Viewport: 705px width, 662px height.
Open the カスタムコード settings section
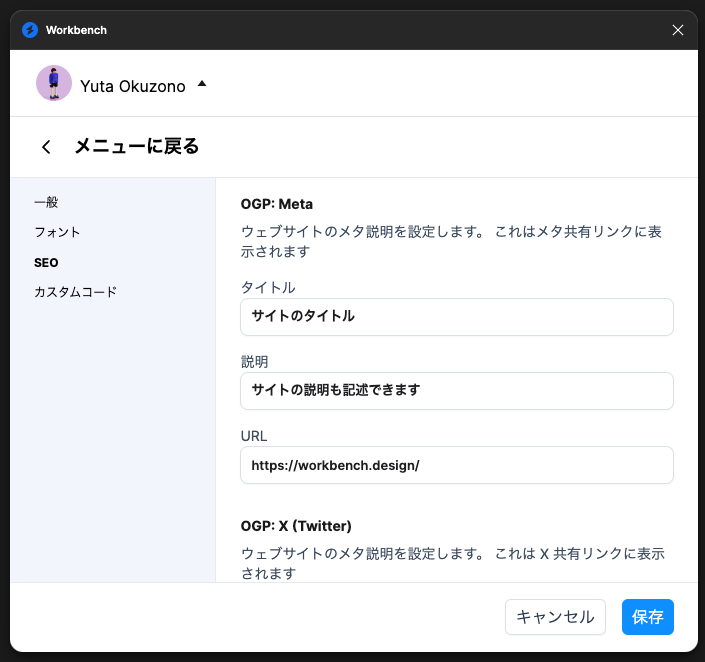point(76,292)
